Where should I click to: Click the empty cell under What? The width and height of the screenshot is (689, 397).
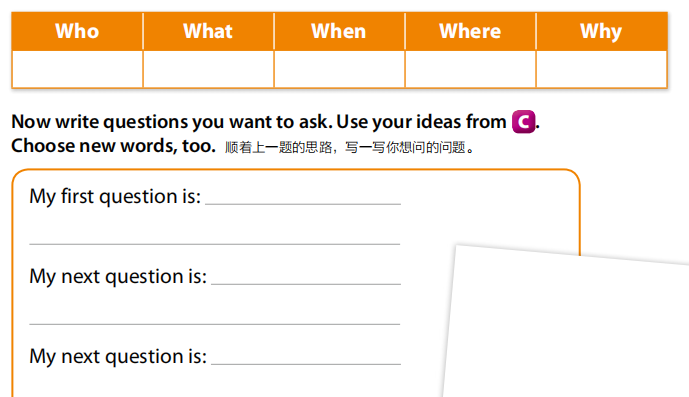[208, 69]
